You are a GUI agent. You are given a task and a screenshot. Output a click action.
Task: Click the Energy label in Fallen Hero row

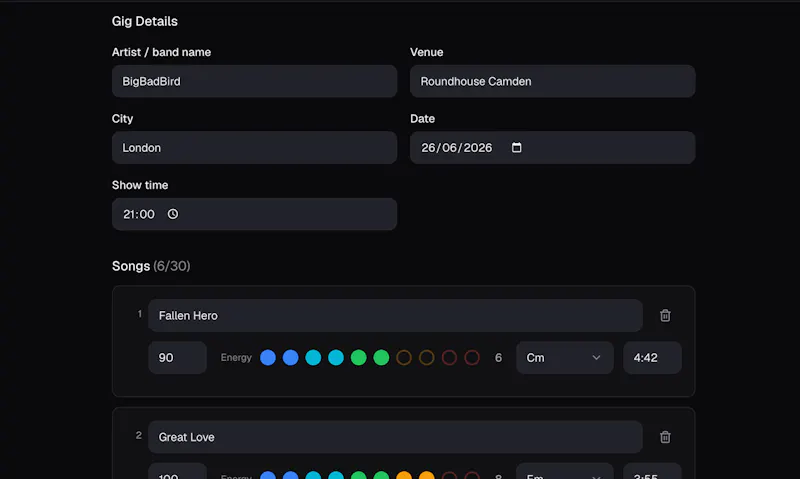[236, 358]
